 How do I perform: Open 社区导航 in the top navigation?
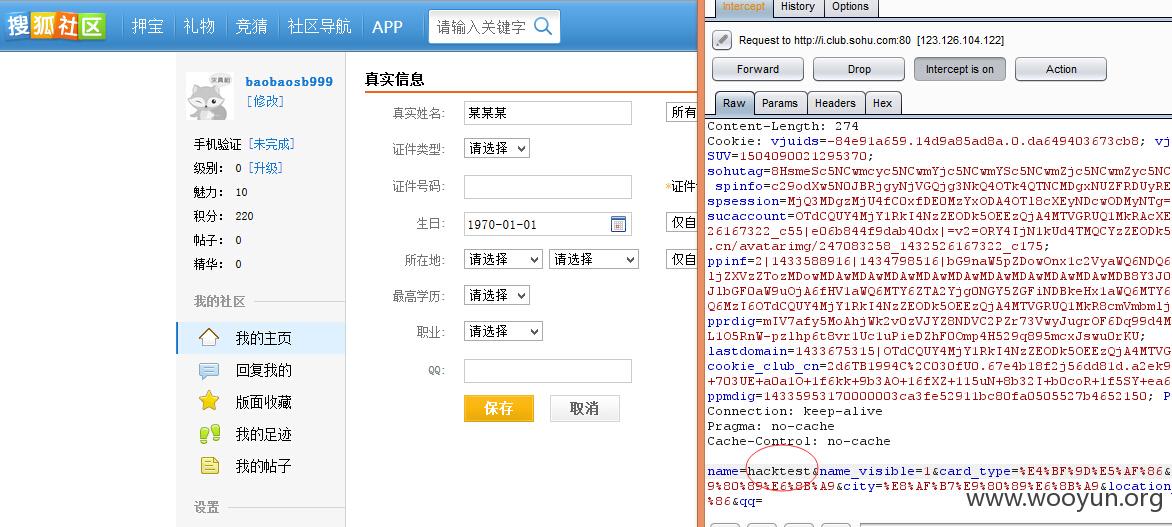click(319, 26)
